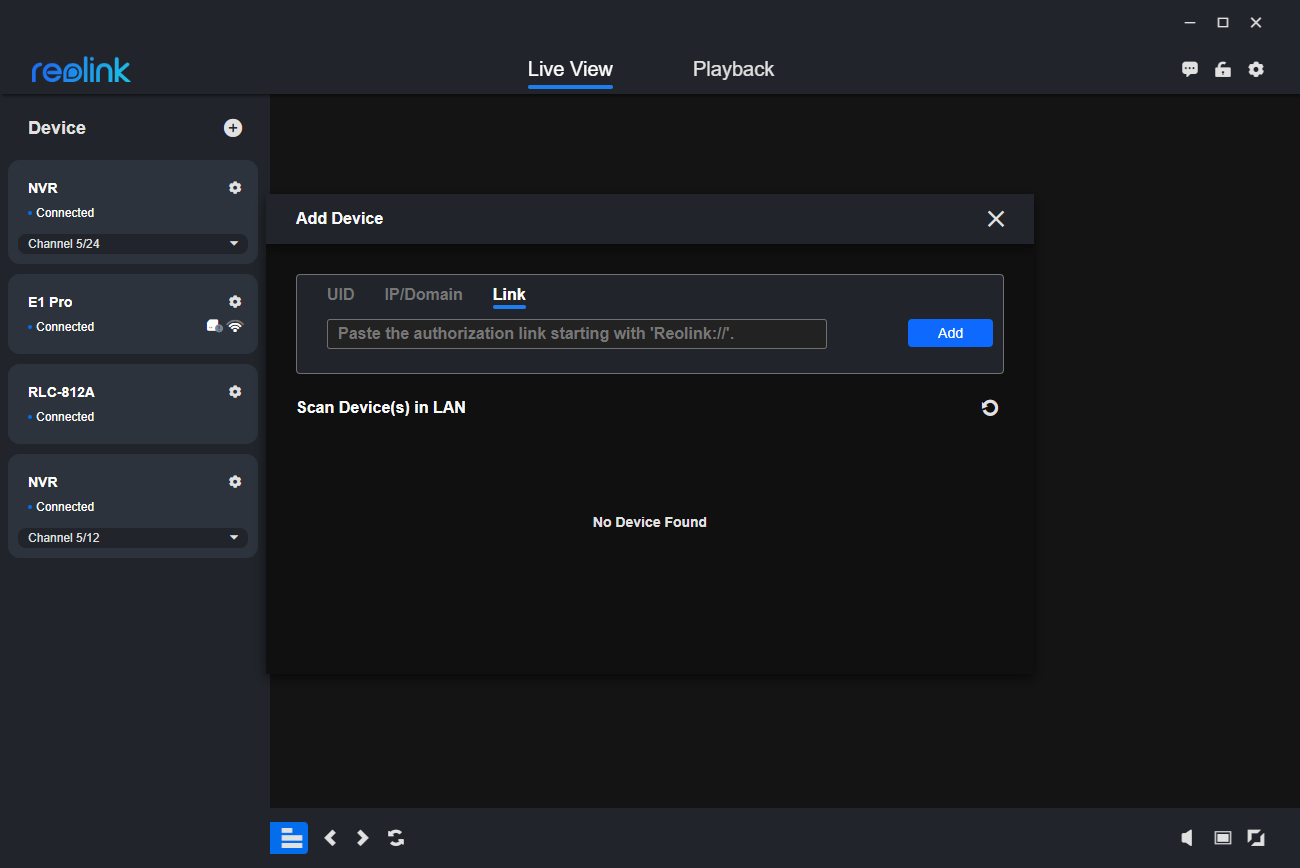This screenshot has height=868, width=1300.
Task: Go to previous page of camera views
Action: point(331,838)
